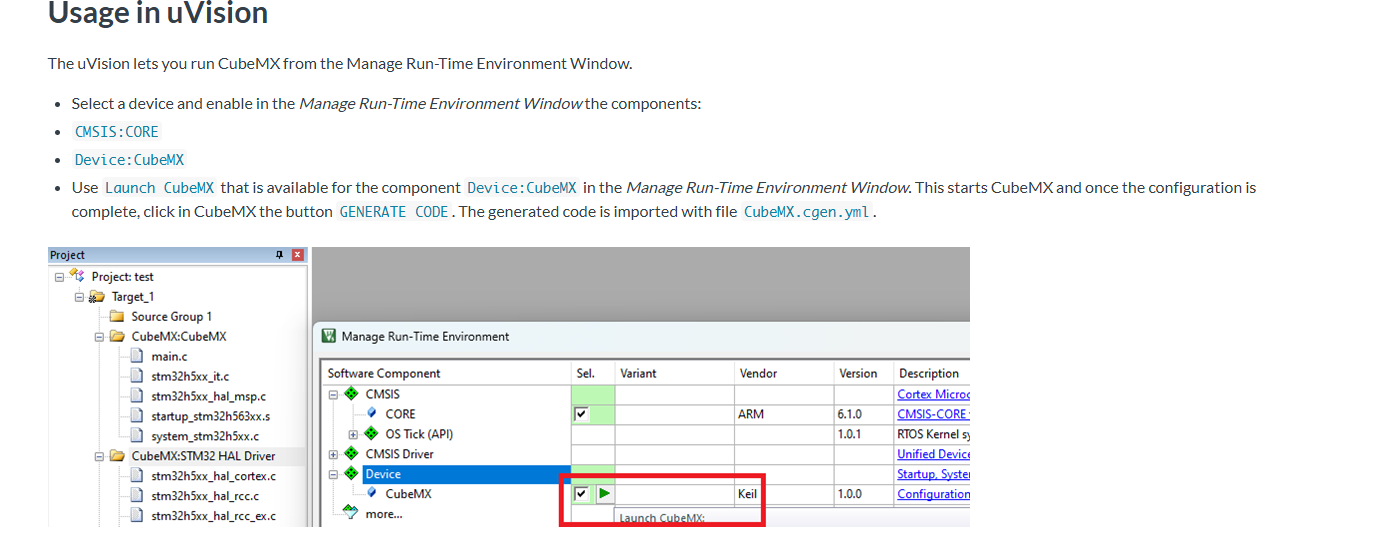
Task: Click the 'Keil' vendor cell
Action: 785,494
